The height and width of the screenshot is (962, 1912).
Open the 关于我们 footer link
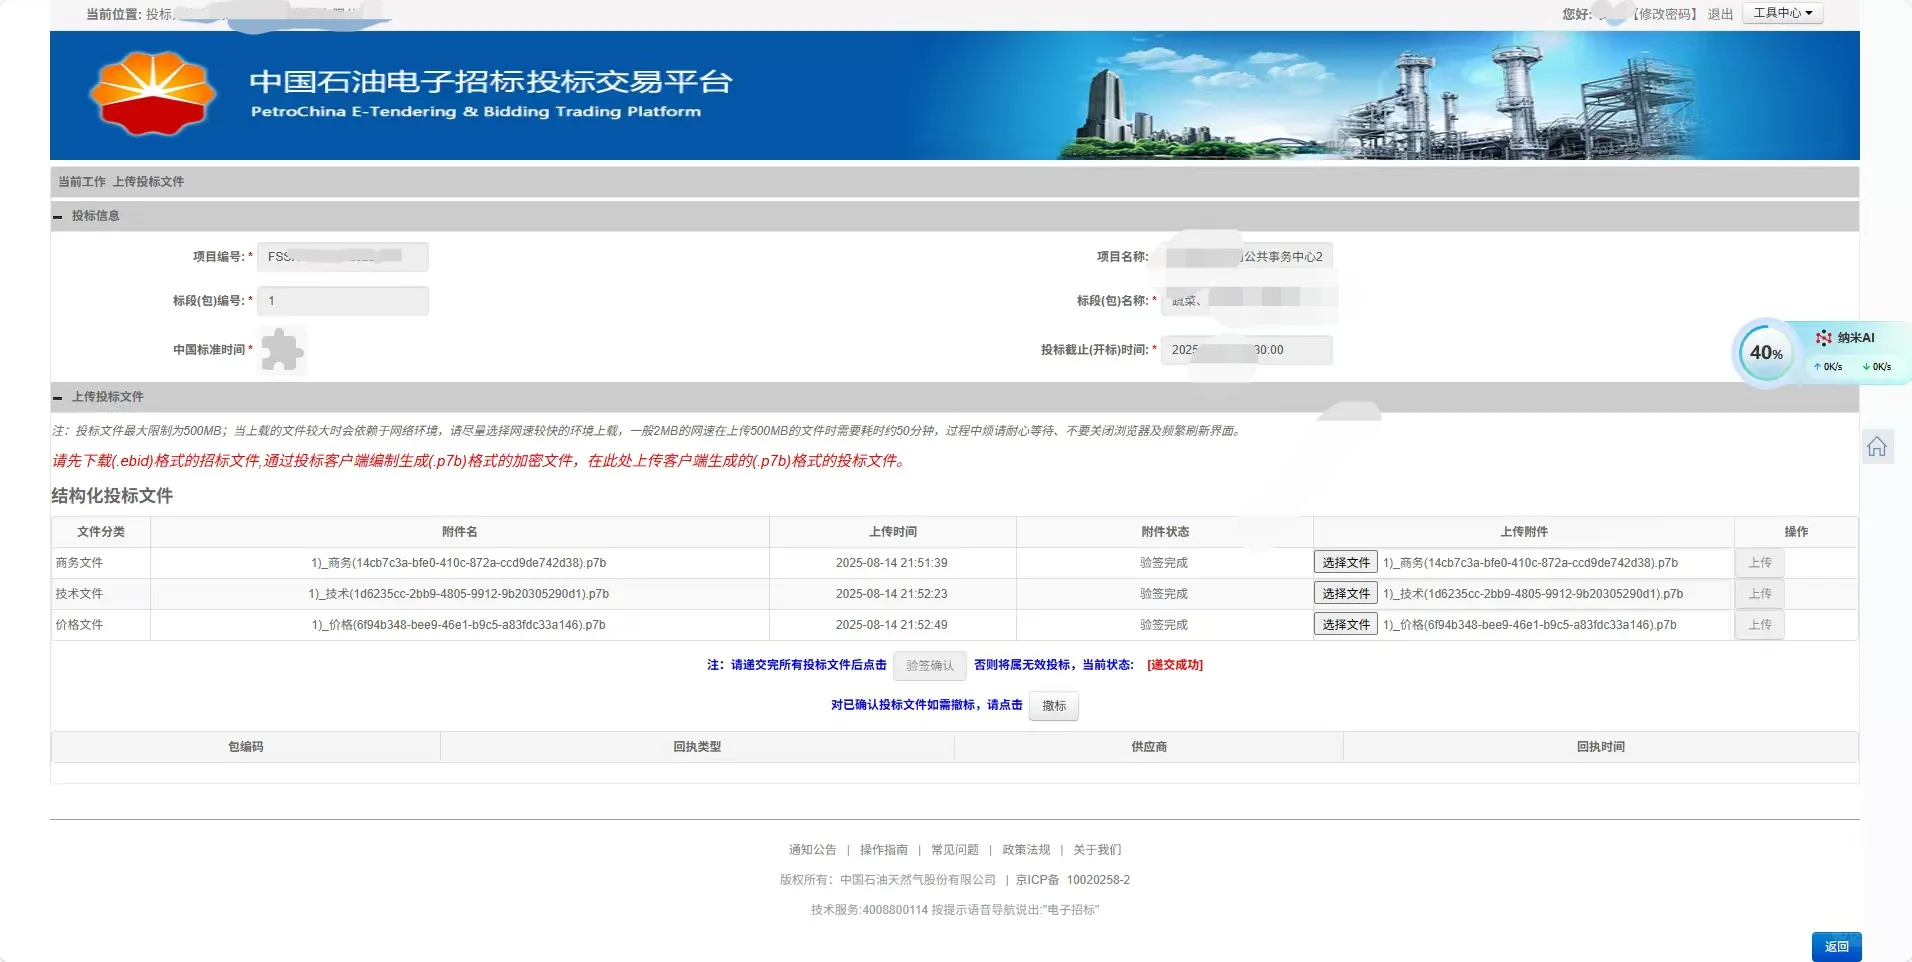[x=1097, y=850]
